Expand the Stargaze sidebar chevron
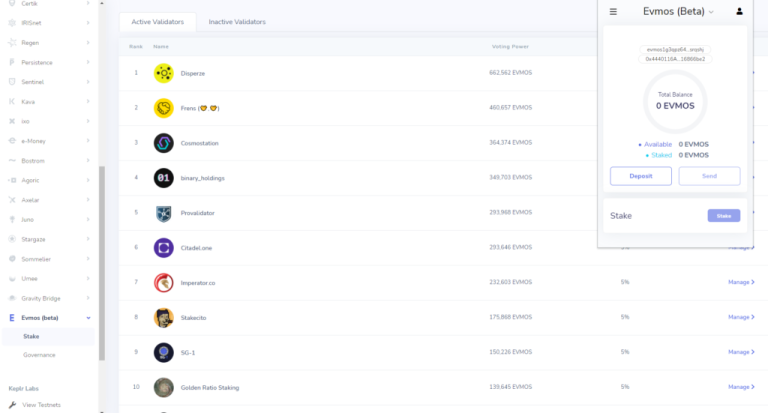The image size is (768, 413). tap(88, 239)
